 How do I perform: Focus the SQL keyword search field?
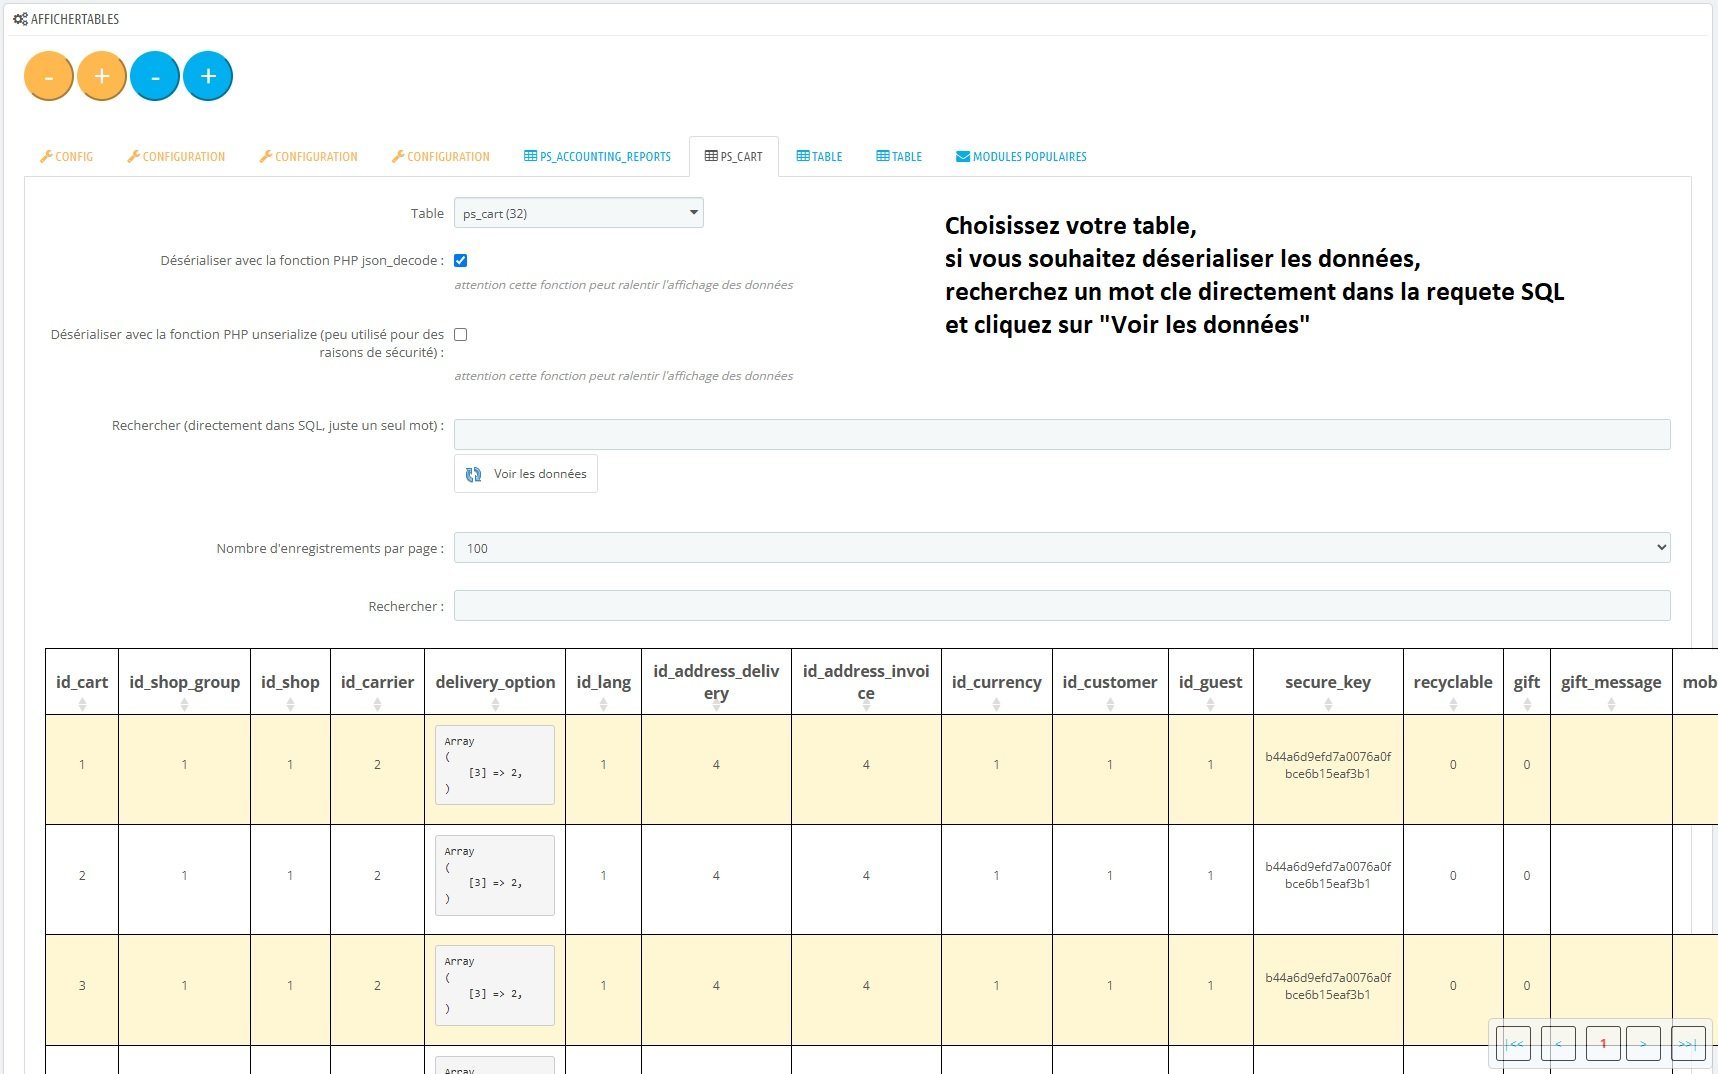pyautogui.click(x=1062, y=434)
